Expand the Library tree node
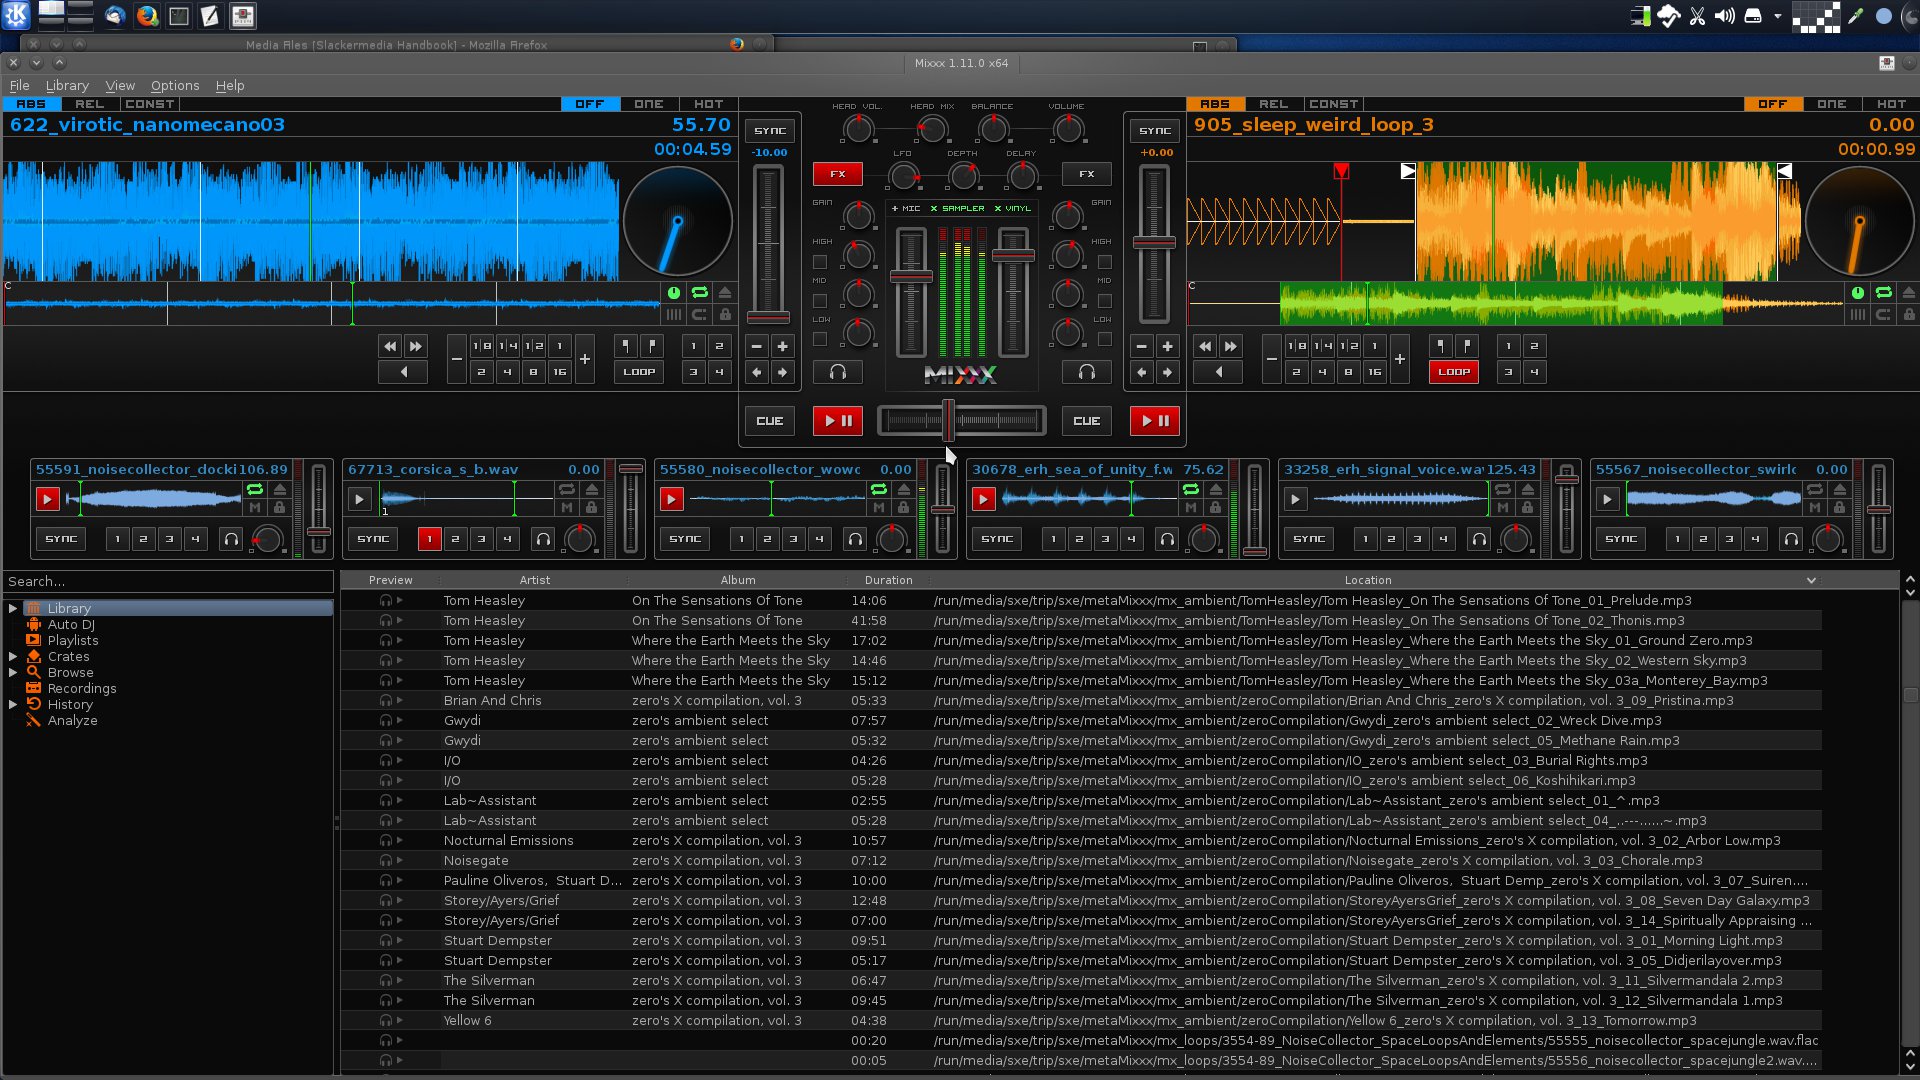 point(13,608)
